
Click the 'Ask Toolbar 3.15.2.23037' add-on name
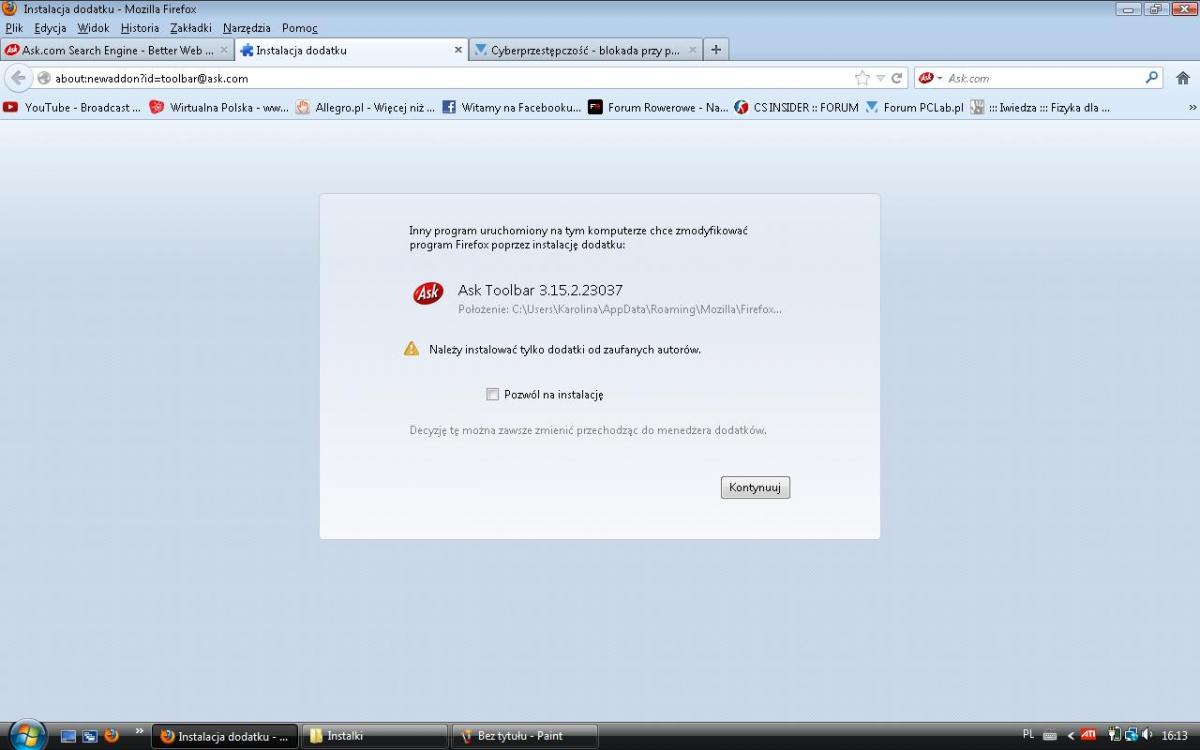point(540,290)
